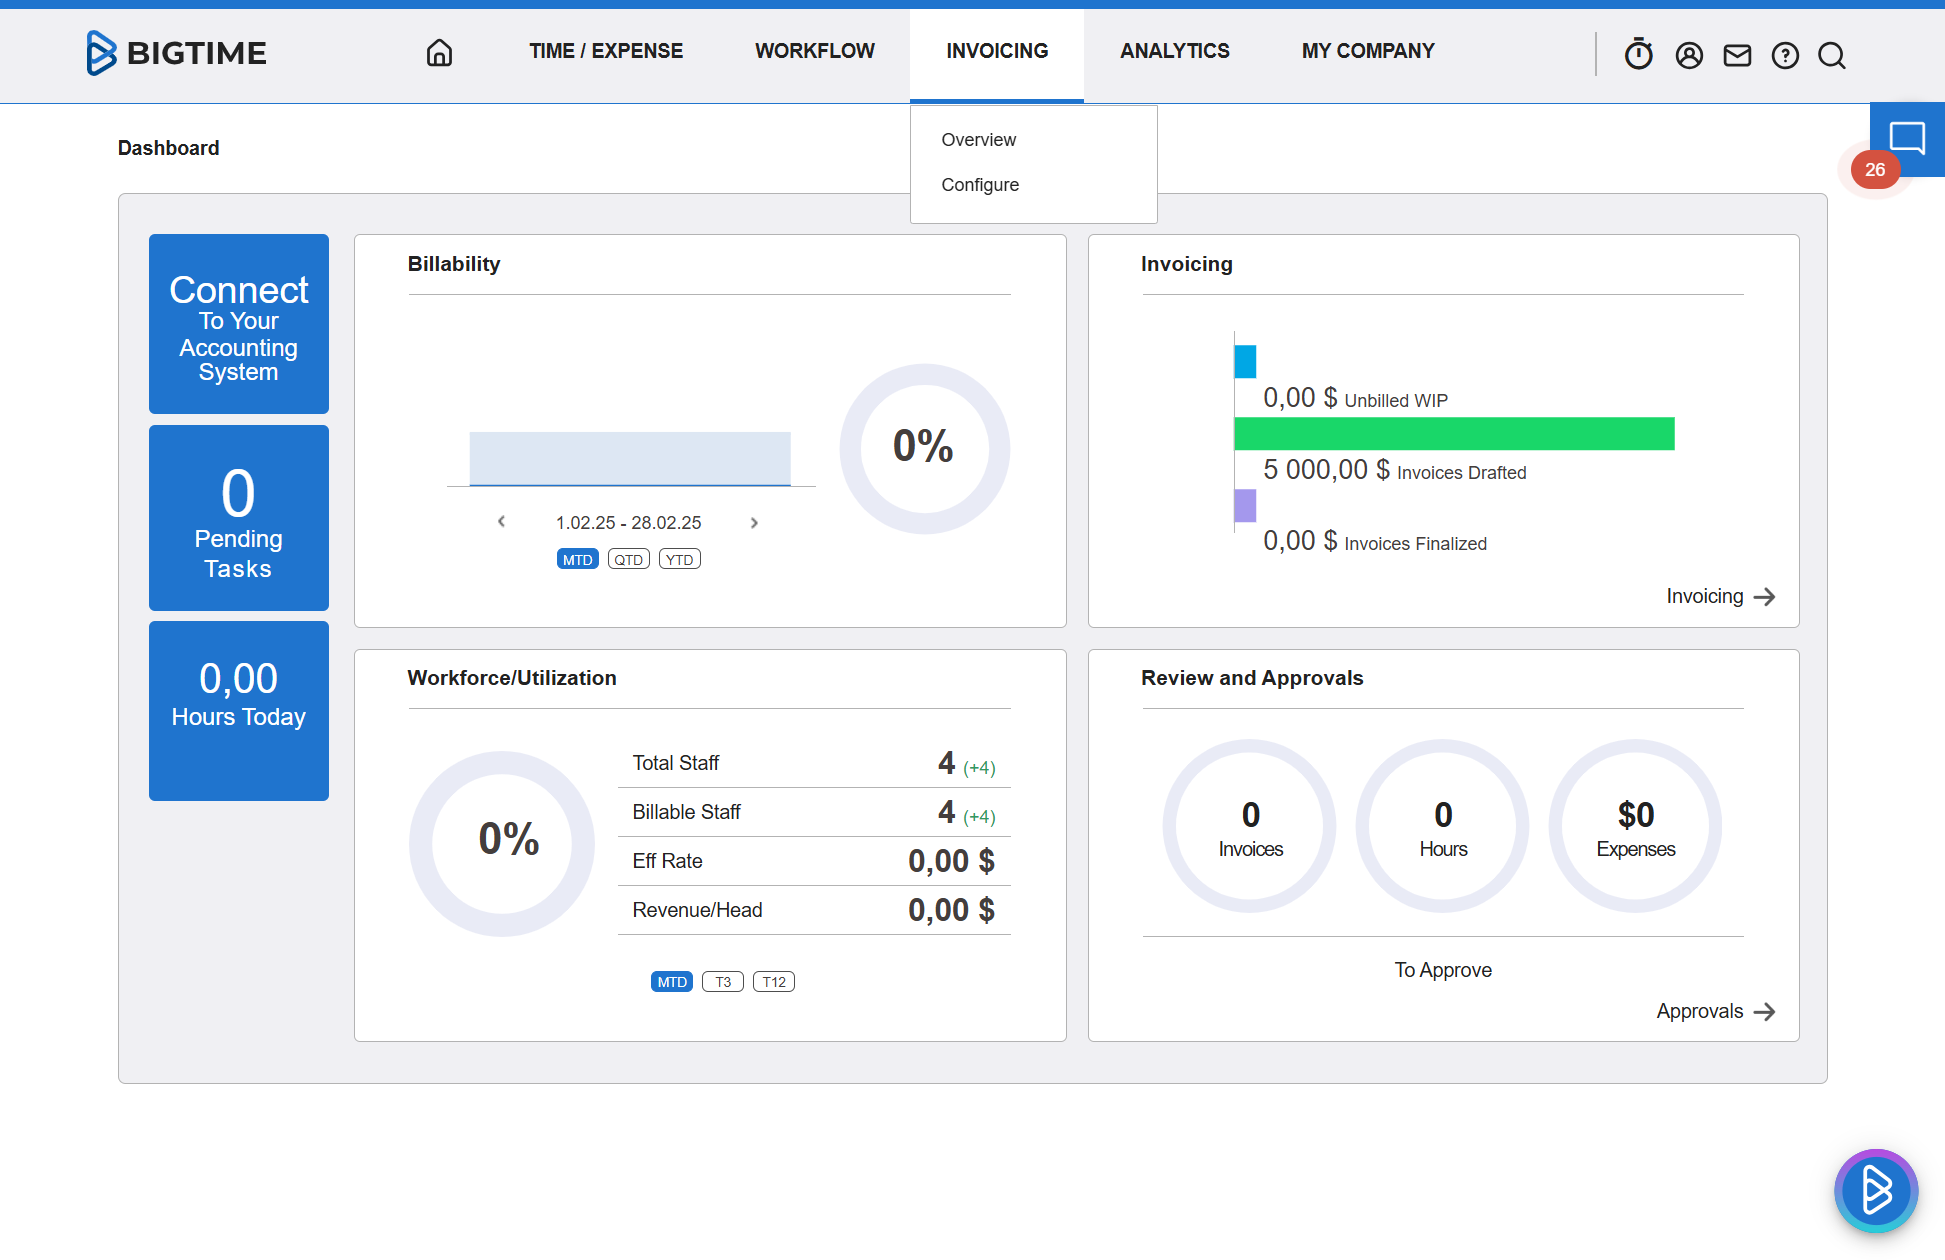
Task: Follow the Invoicing link
Action: point(1705,596)
